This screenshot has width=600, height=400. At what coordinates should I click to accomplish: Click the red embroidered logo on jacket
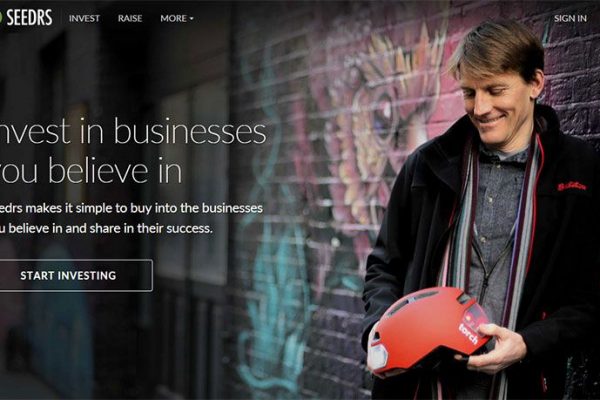(x=572, y=186)
